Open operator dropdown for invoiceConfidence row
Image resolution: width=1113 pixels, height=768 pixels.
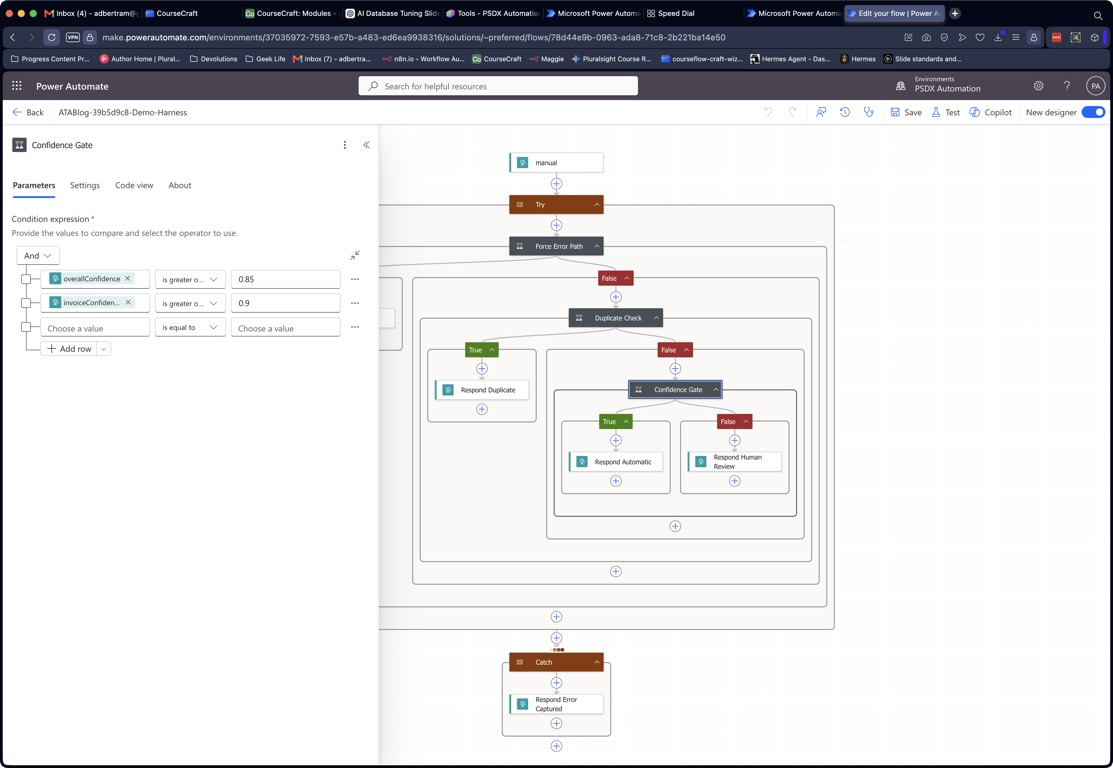coord(190,303)
